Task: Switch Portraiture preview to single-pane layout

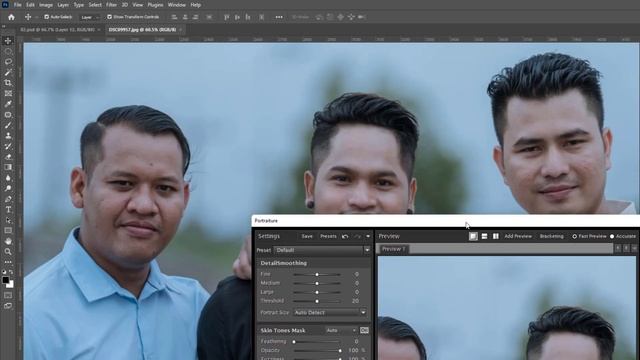Action: 473,236
